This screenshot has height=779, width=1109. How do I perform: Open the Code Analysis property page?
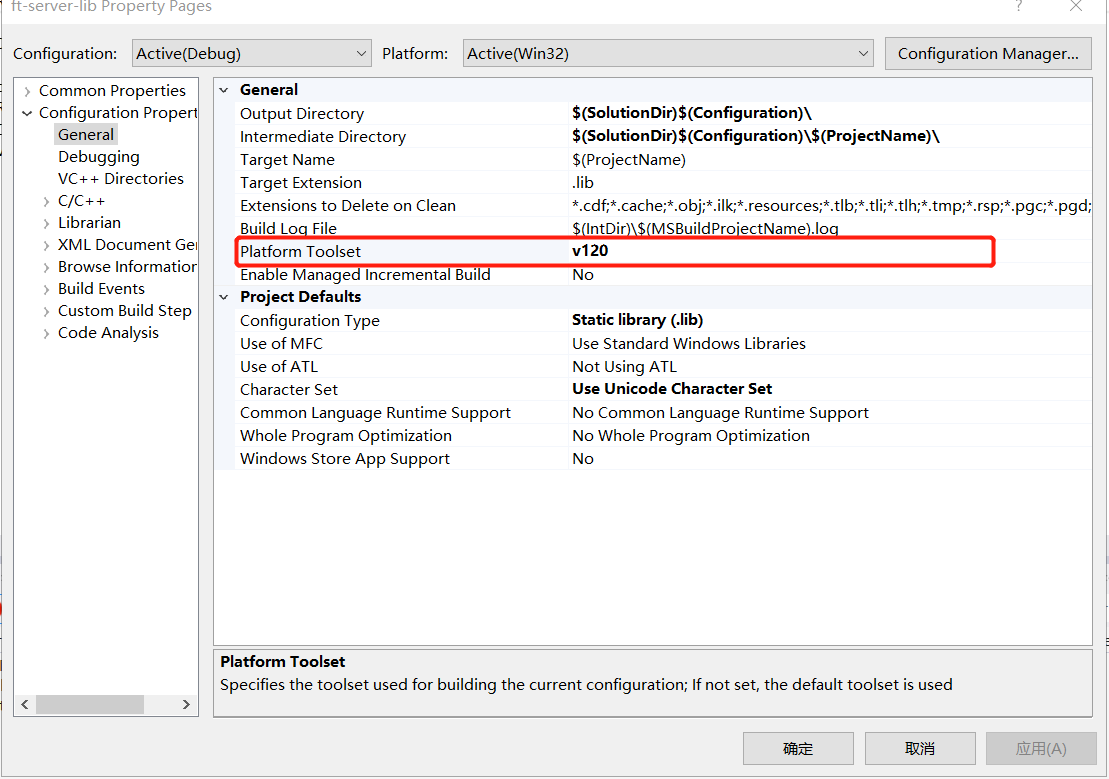(x=108, y=332)
